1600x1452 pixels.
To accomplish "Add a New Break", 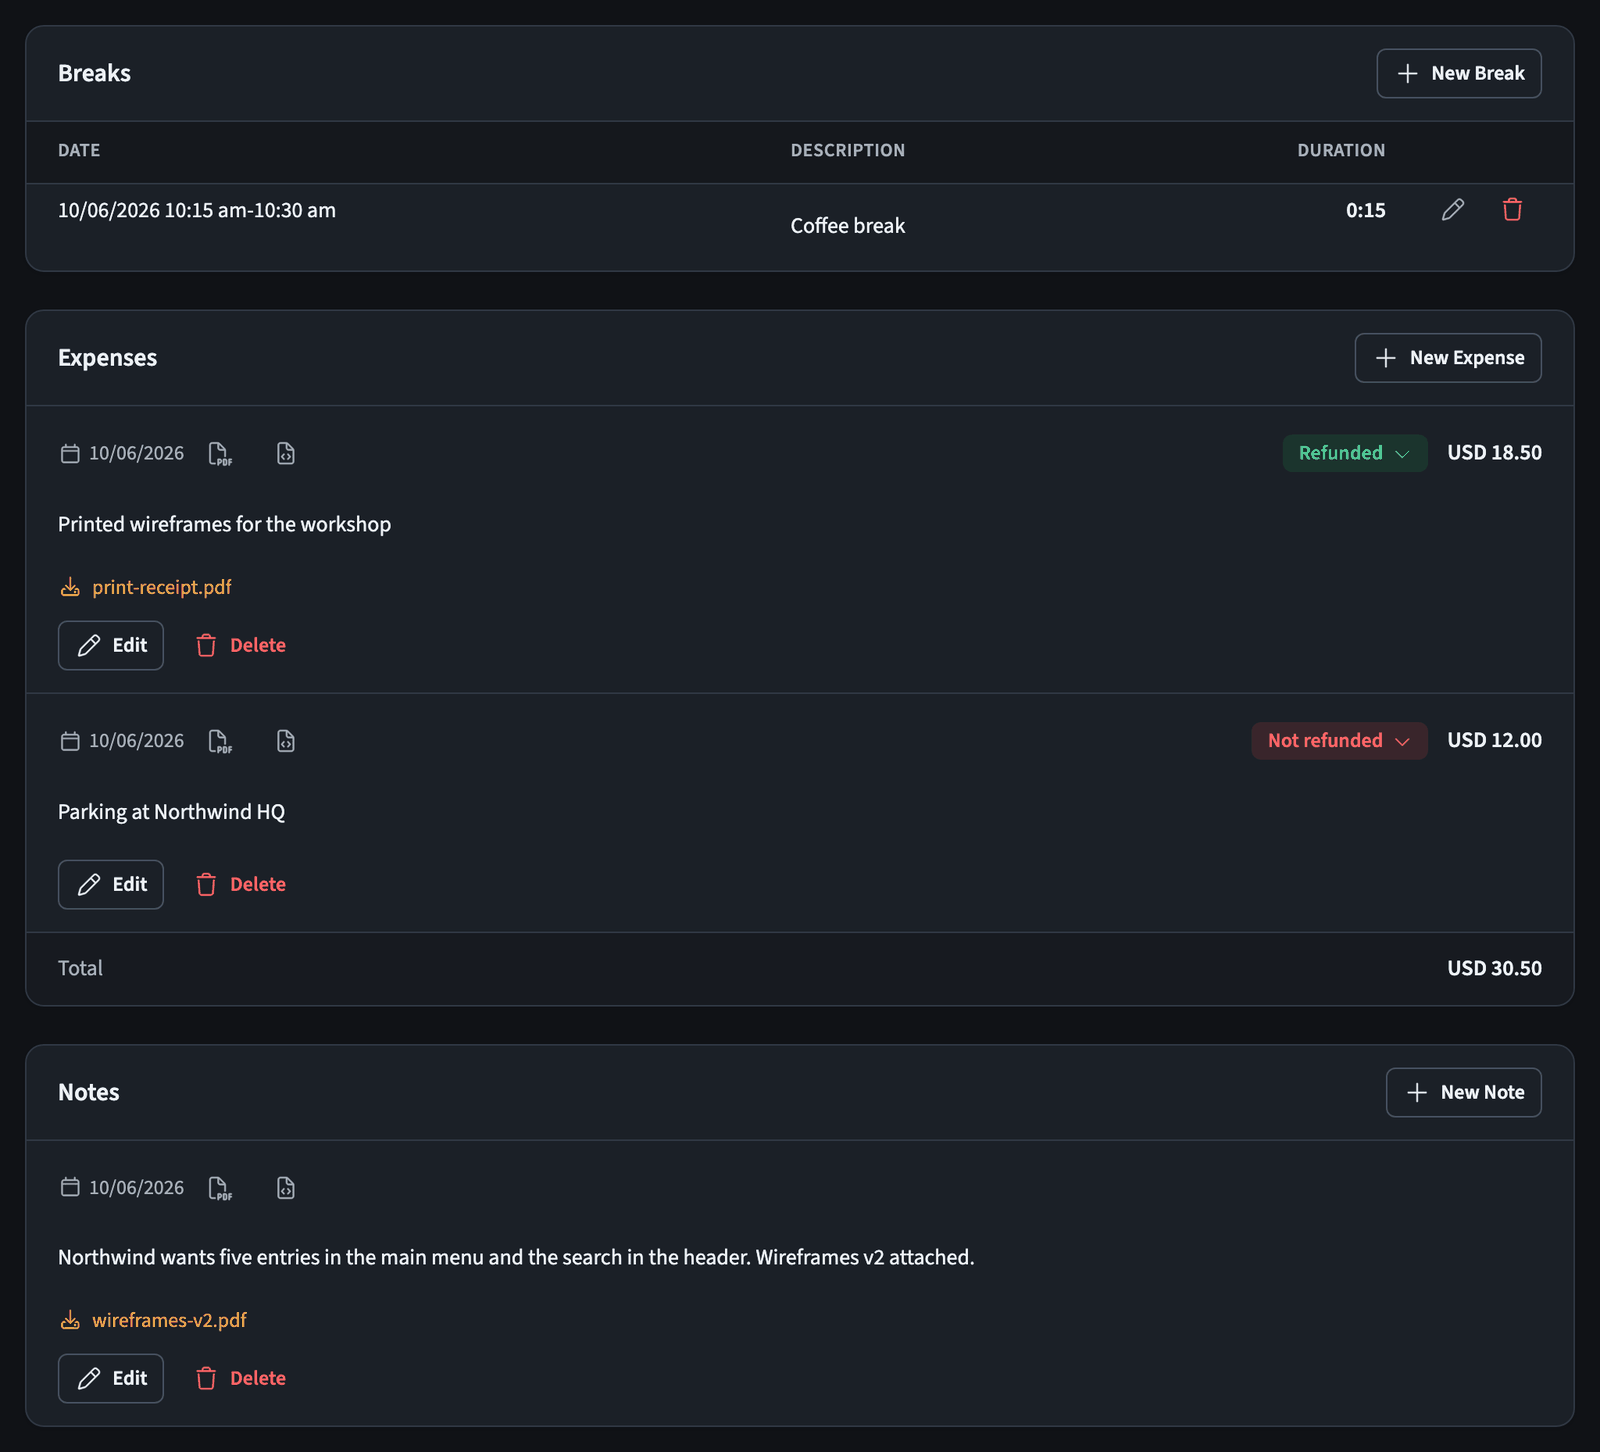I will (1459, 74).
